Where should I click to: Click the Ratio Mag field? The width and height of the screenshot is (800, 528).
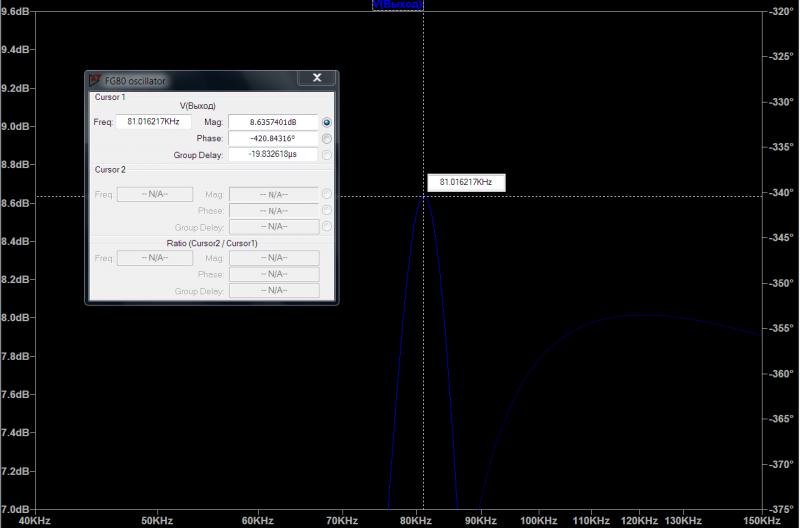(274, 258)
